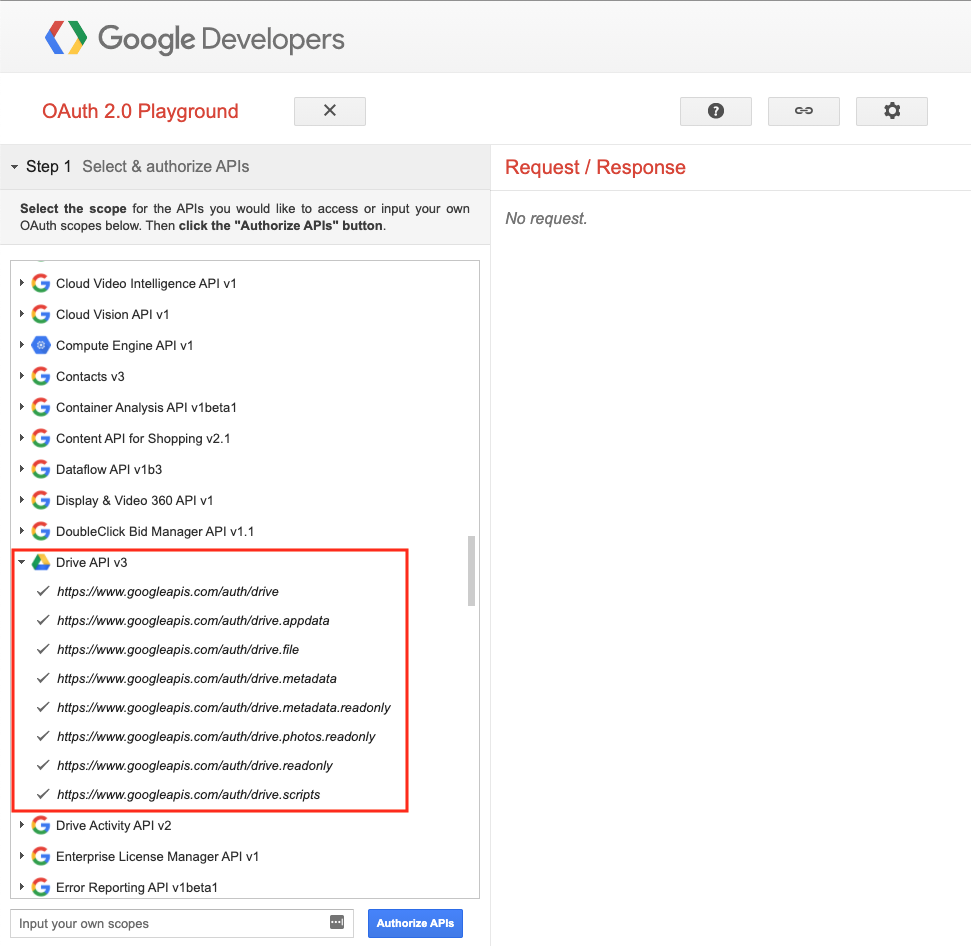Click the Request / Response heading
This screenshot has height=946, width=971.
[595, 167]
